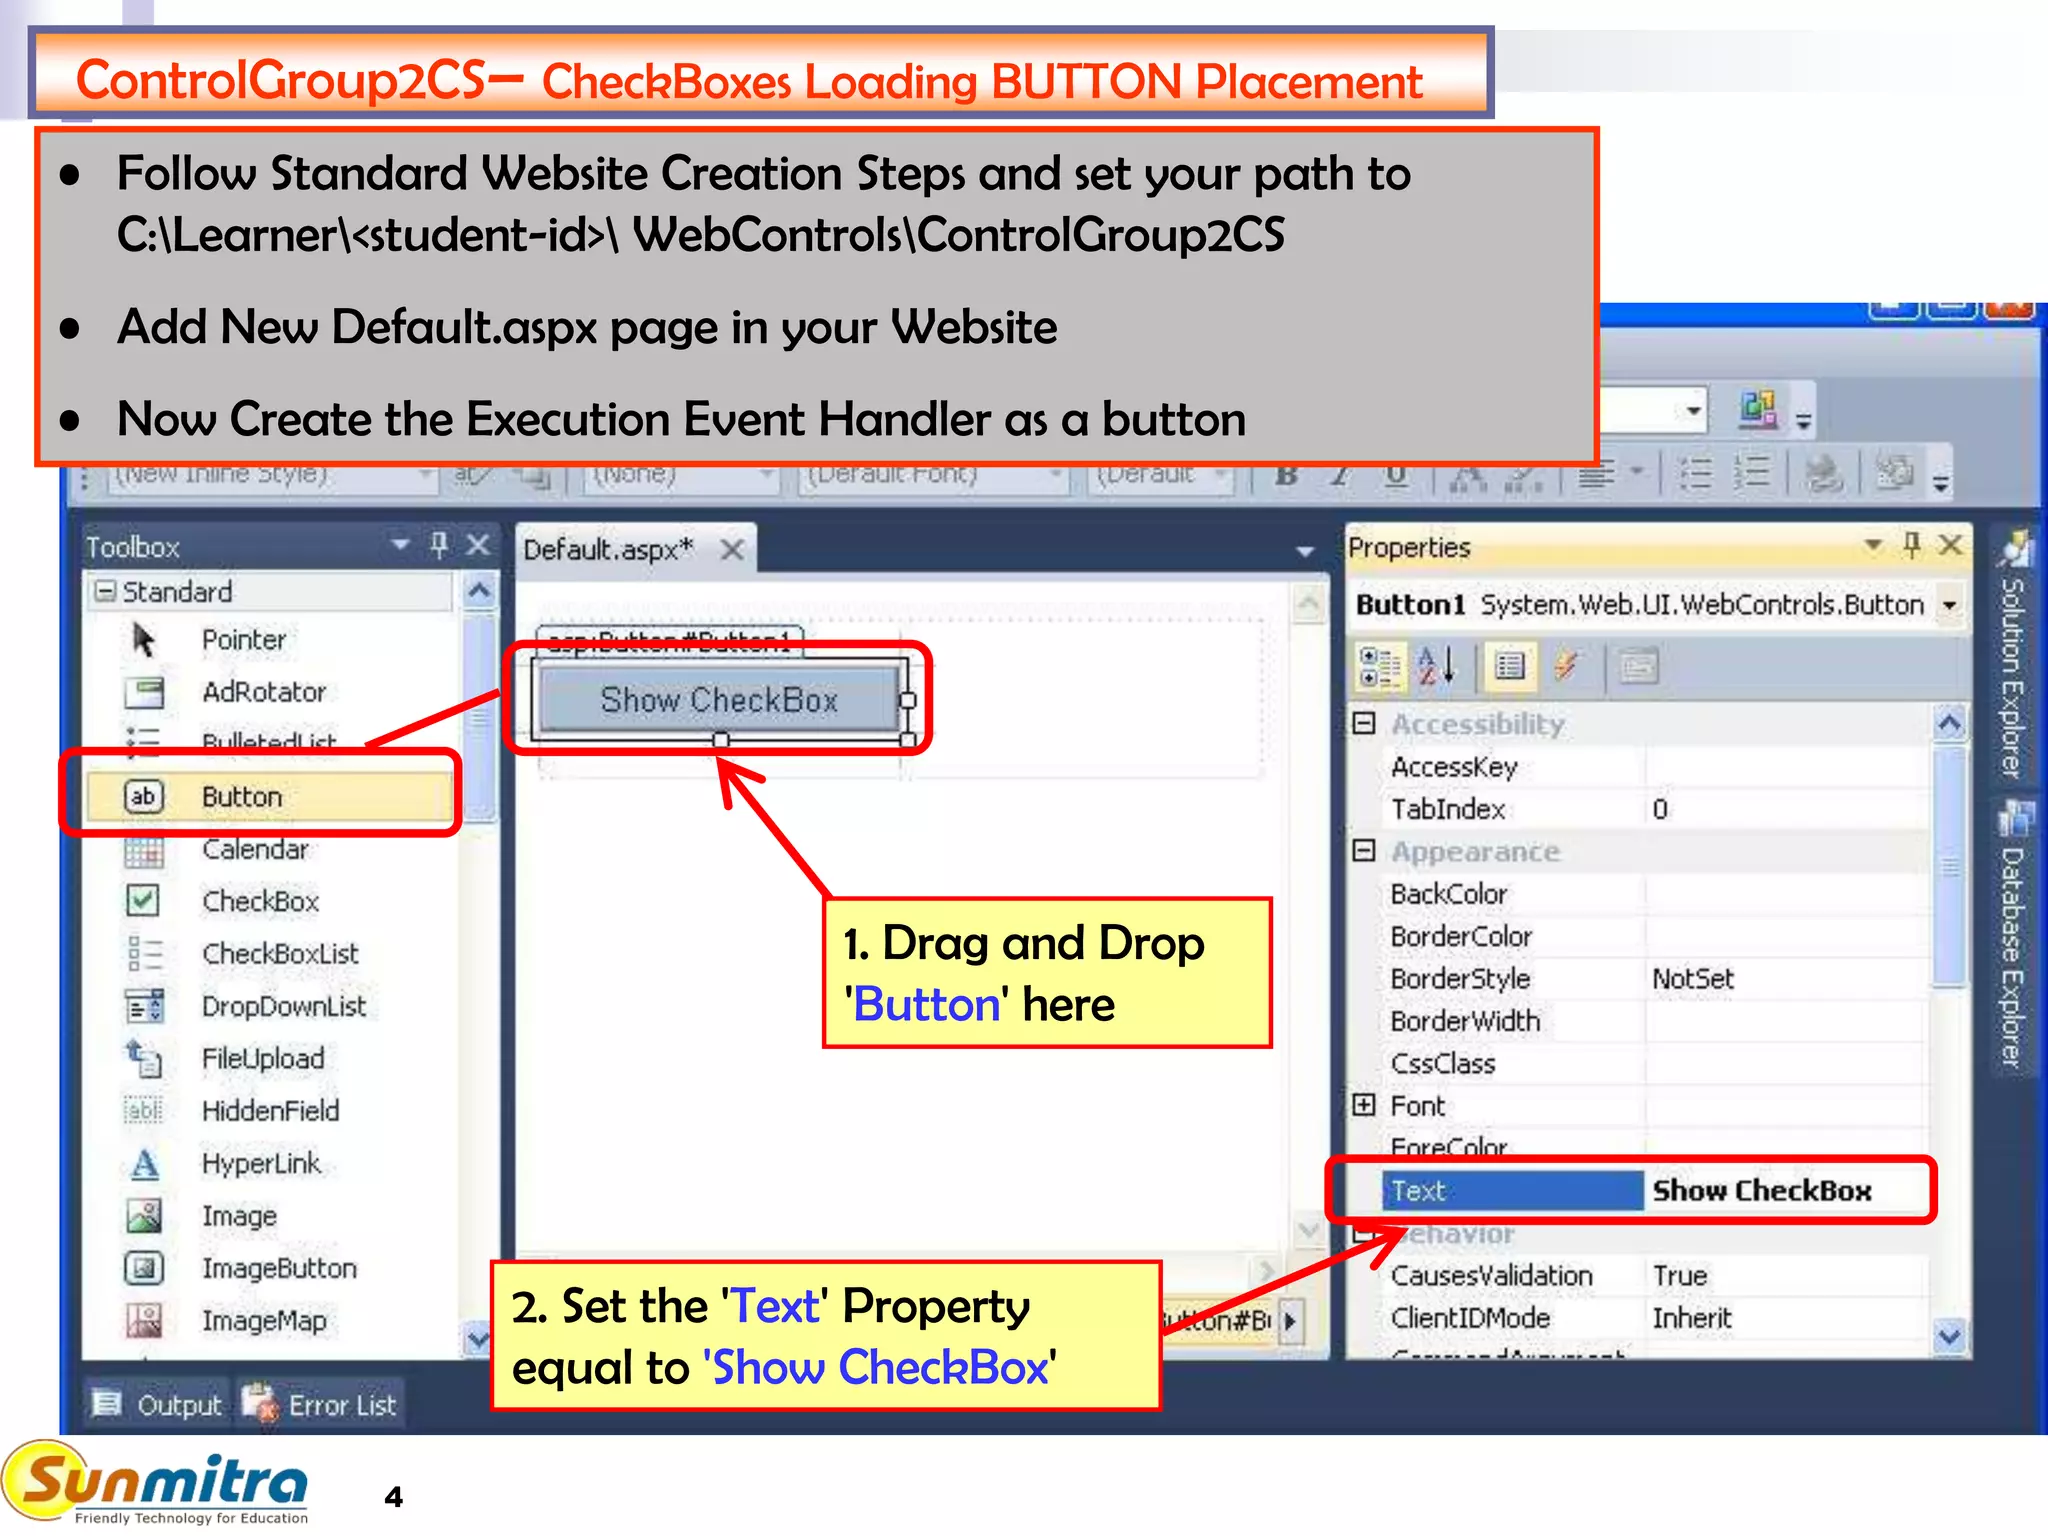Select the CheckBox control in Toolbox
This screenshot has height=1536, width=2048.
[260, 901]
